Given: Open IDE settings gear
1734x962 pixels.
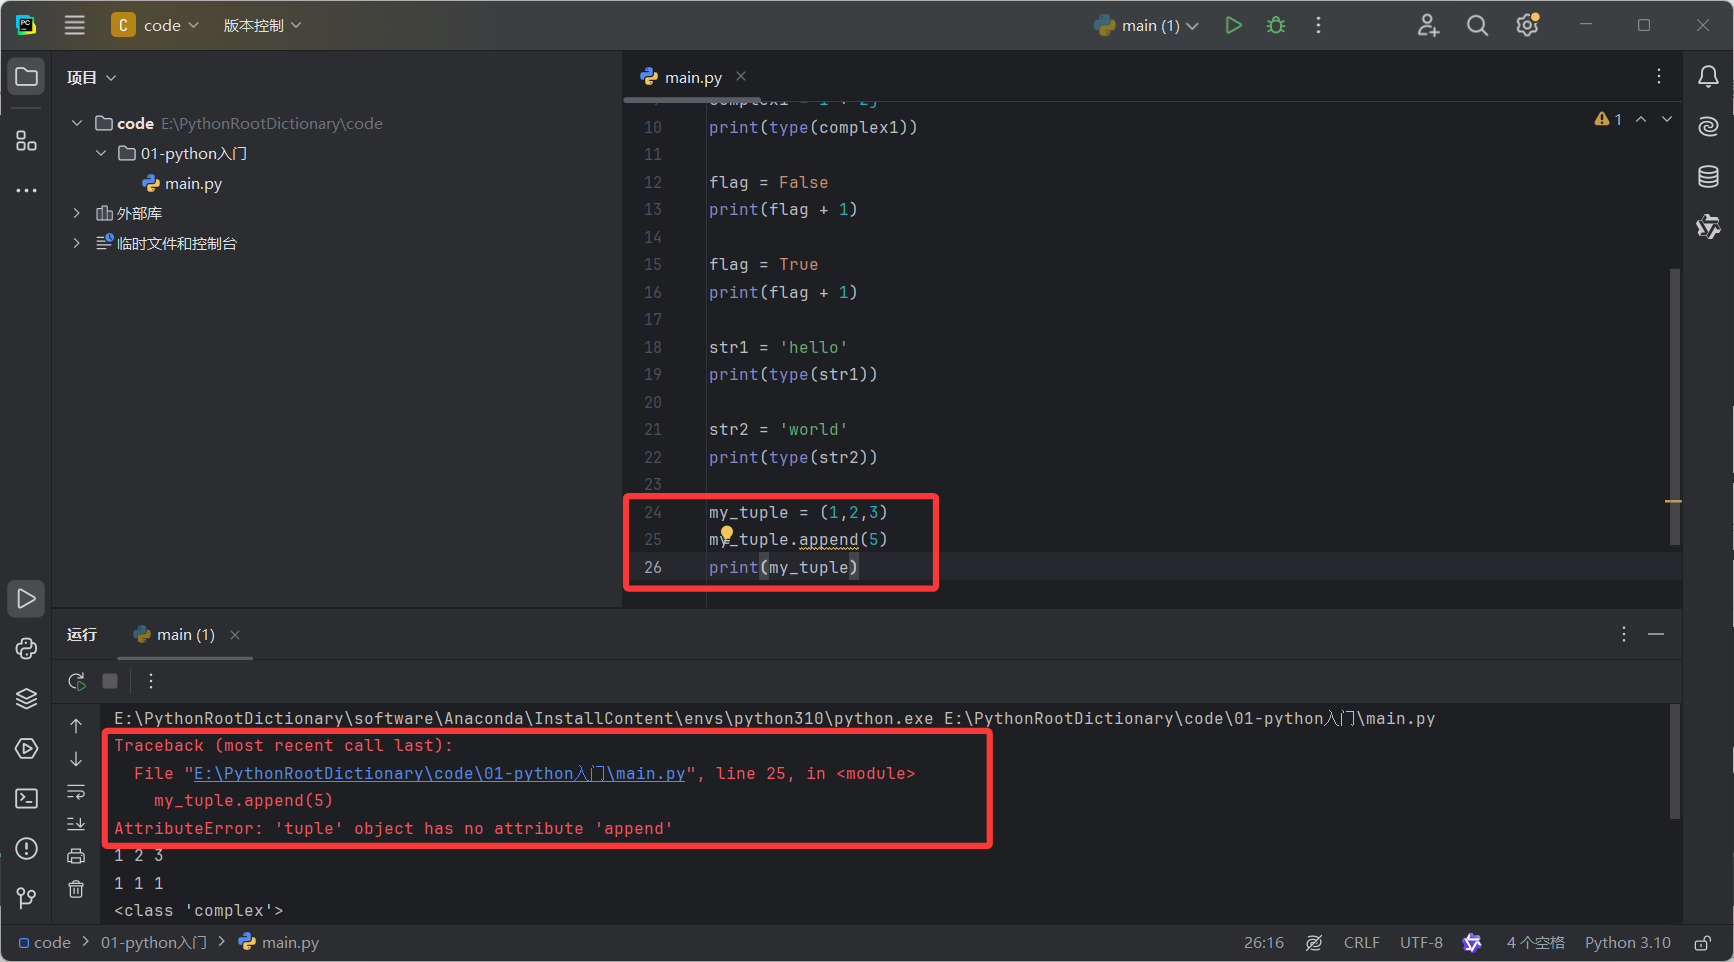Looking at the screenshot, I should [x=1527, y=25].
